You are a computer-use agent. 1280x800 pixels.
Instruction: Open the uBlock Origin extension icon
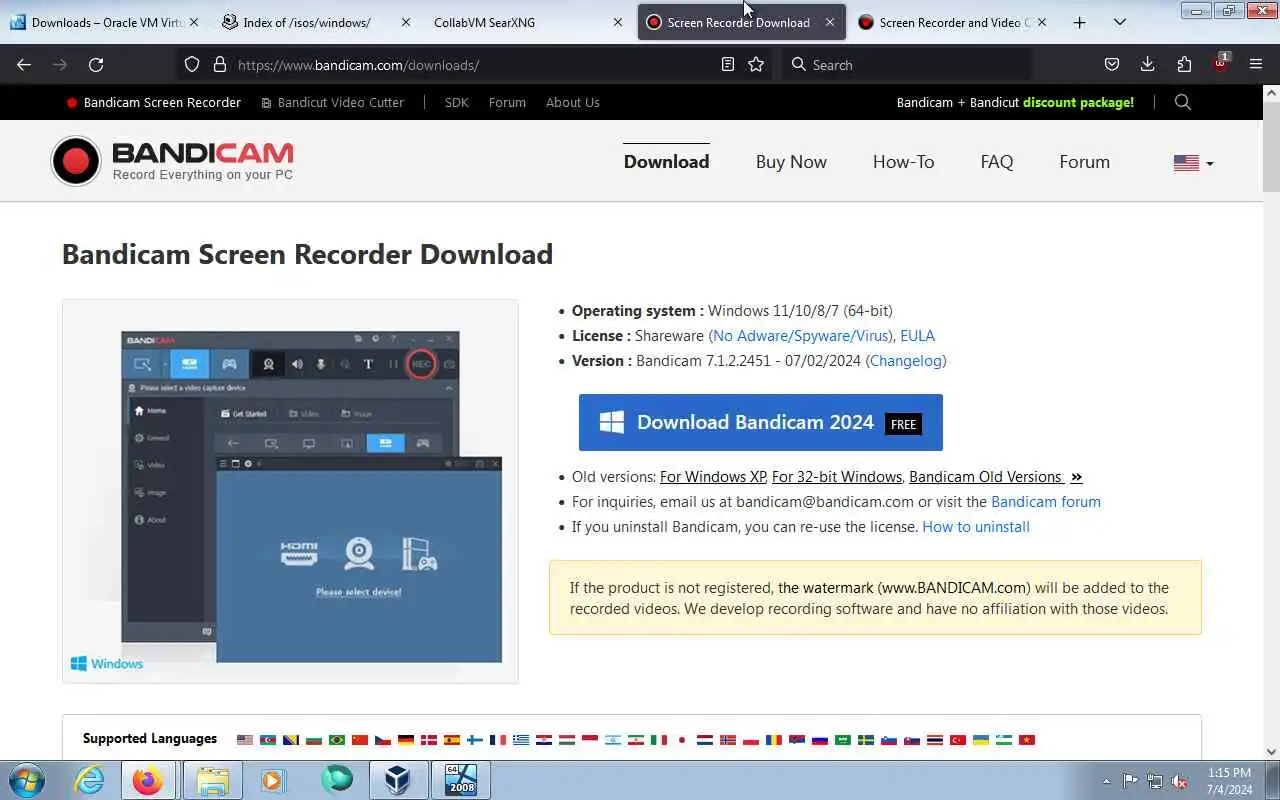click(x=1220, y=63)
